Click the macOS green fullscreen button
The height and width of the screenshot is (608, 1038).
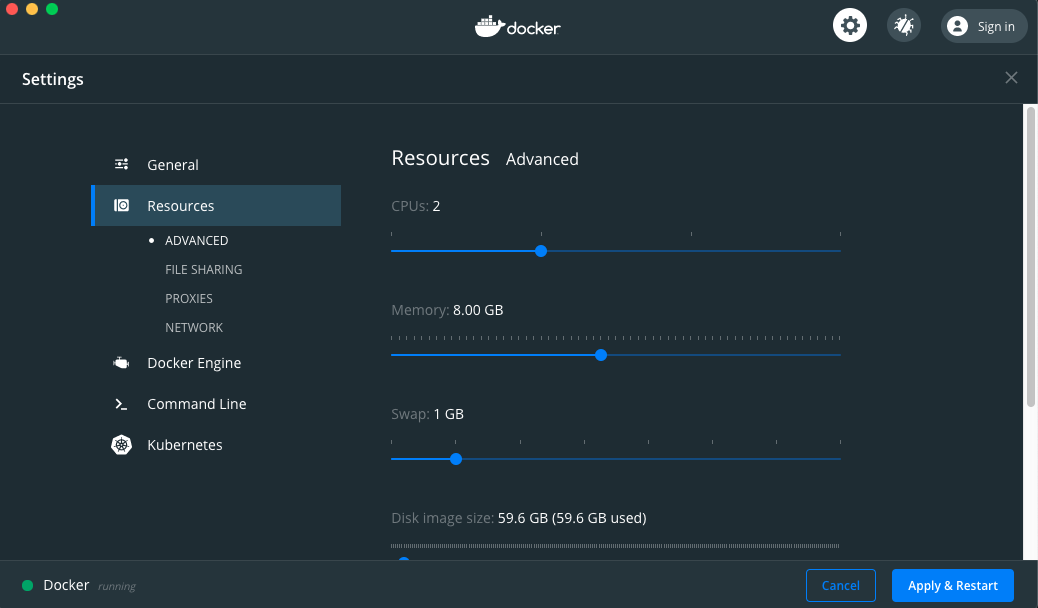52,9
